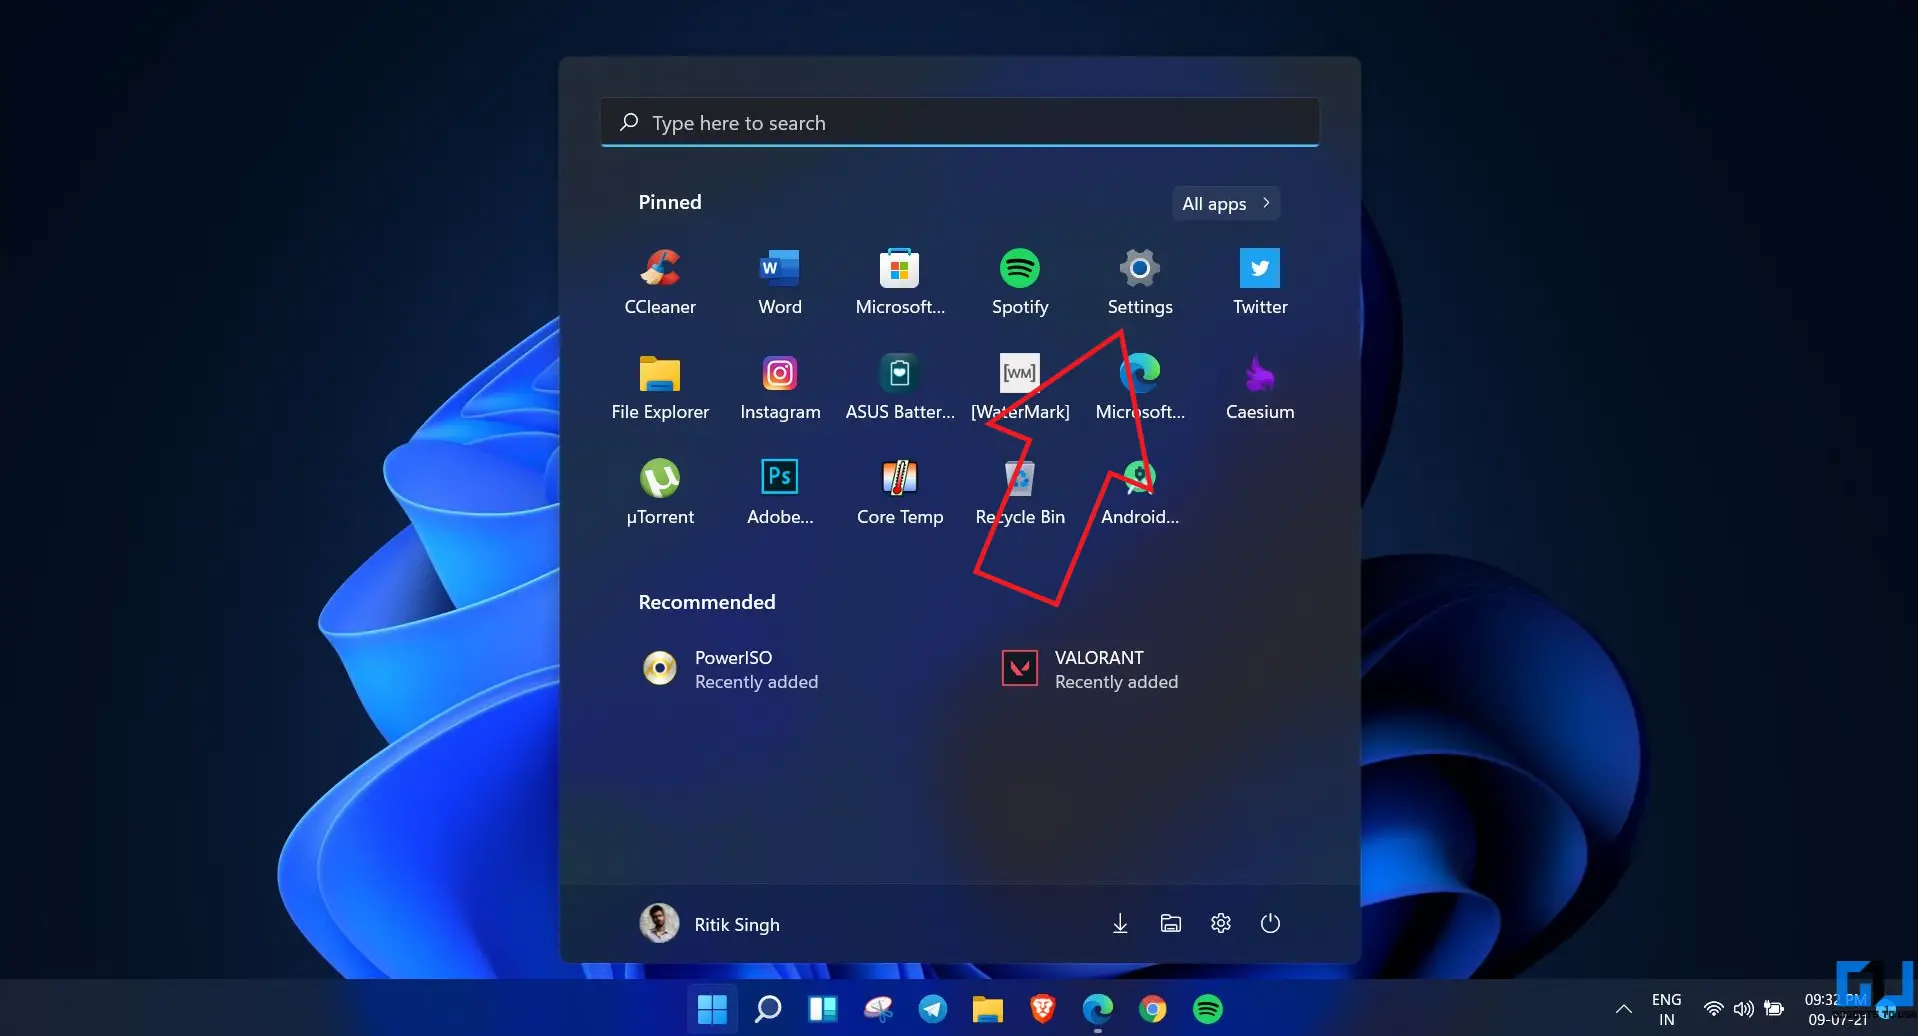
Task: Click the Power button in Start menu
Action: tap(1270, 923)
